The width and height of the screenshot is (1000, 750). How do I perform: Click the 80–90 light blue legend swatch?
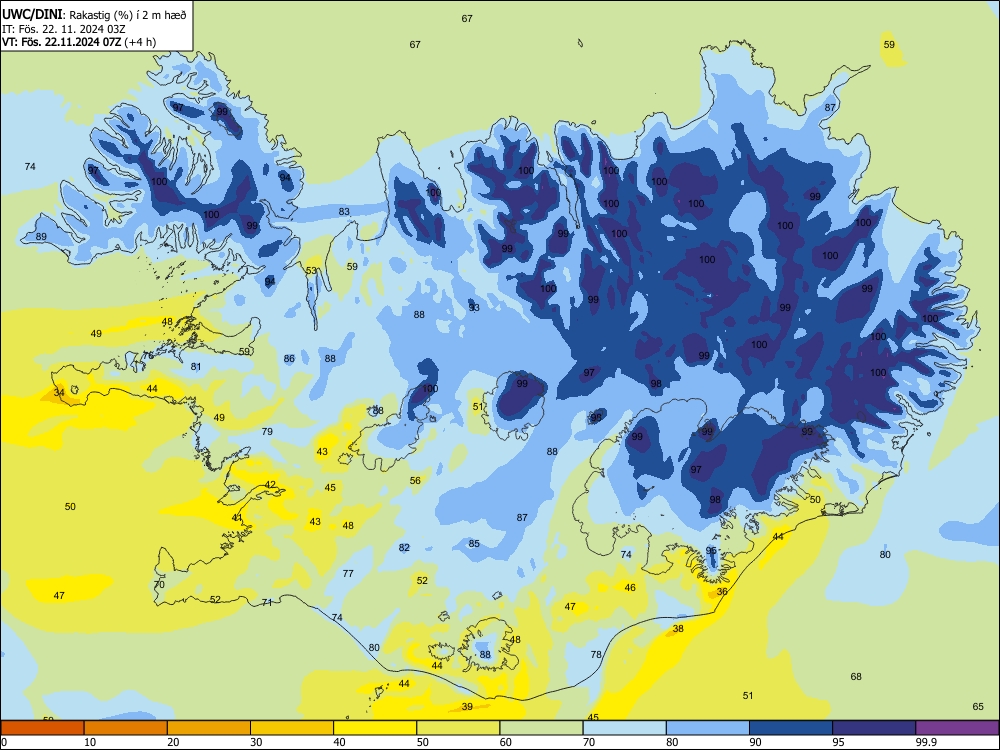[708, 728]
